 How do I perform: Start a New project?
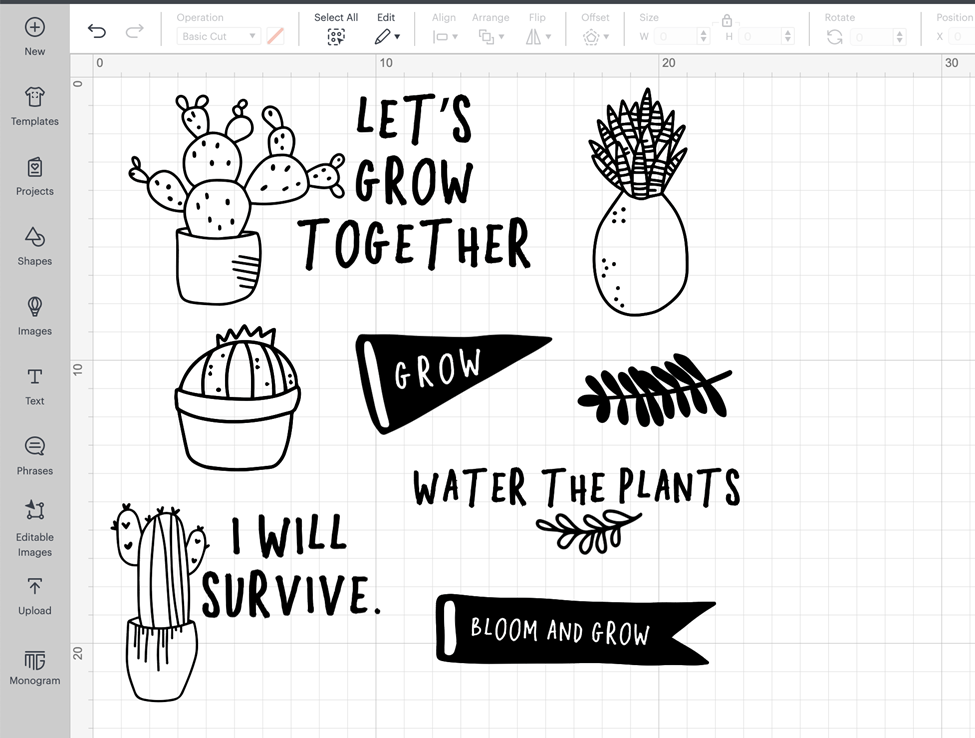(x=35, y=35)
